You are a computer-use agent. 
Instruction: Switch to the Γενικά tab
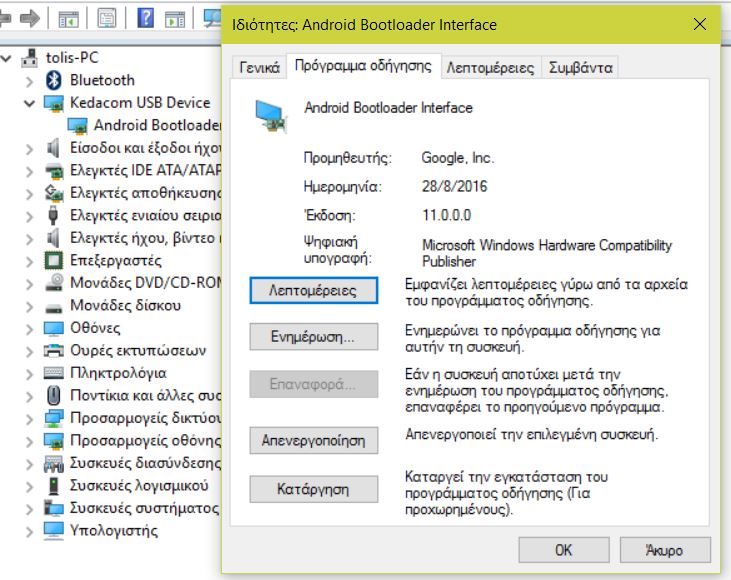(259, 68)
